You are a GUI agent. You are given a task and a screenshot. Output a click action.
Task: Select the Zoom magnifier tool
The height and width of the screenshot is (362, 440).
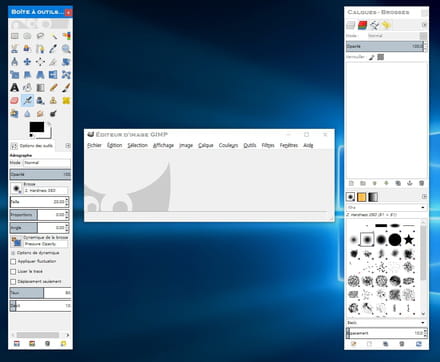tap(66, 49)
